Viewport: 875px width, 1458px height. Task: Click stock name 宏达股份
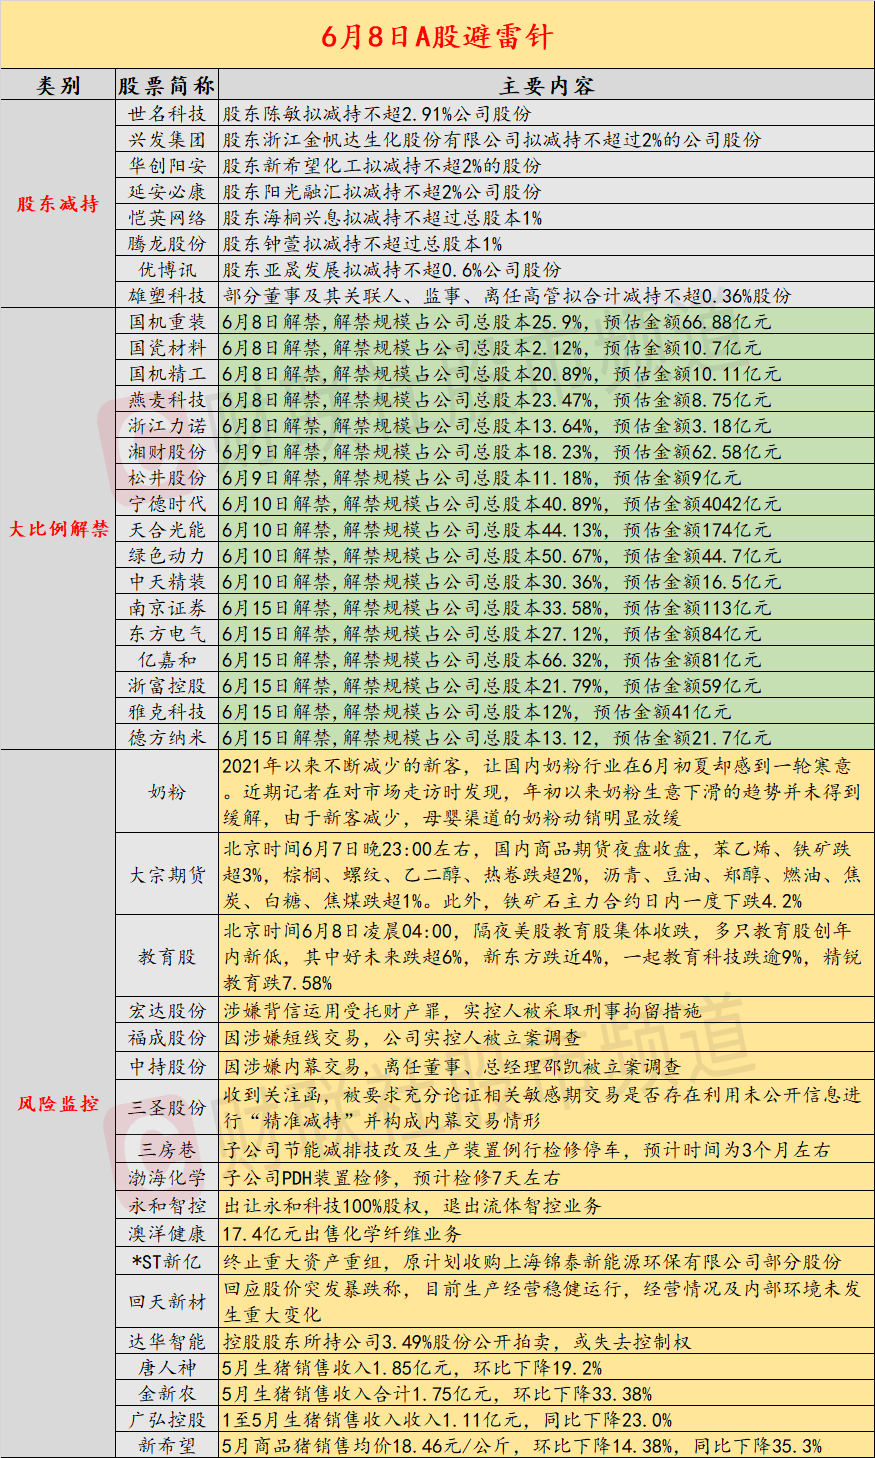click(x=167, y=1011)
